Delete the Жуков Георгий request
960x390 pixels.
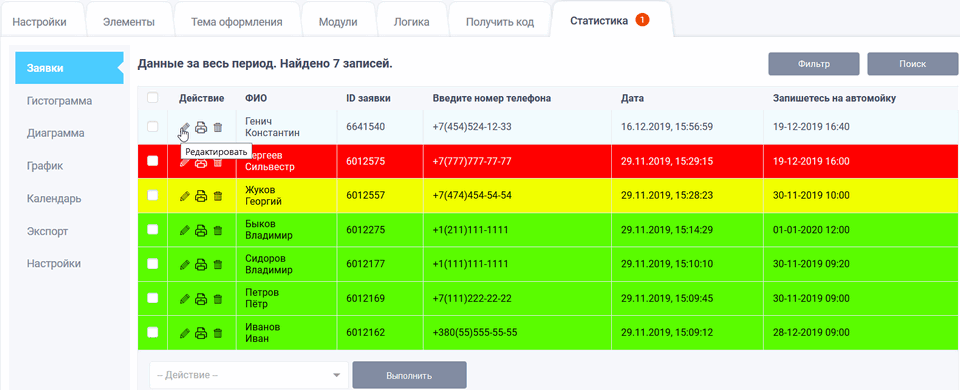tap(218, 197)
